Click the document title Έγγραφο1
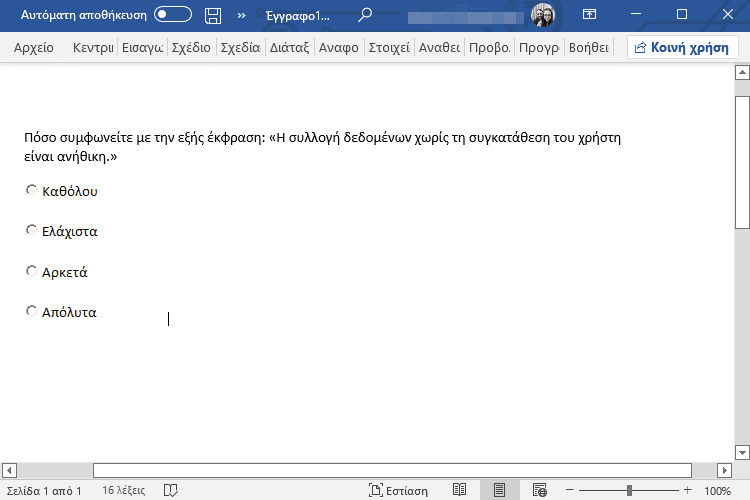The height and width of the screenshot is (500, 750). pos(298,16)
